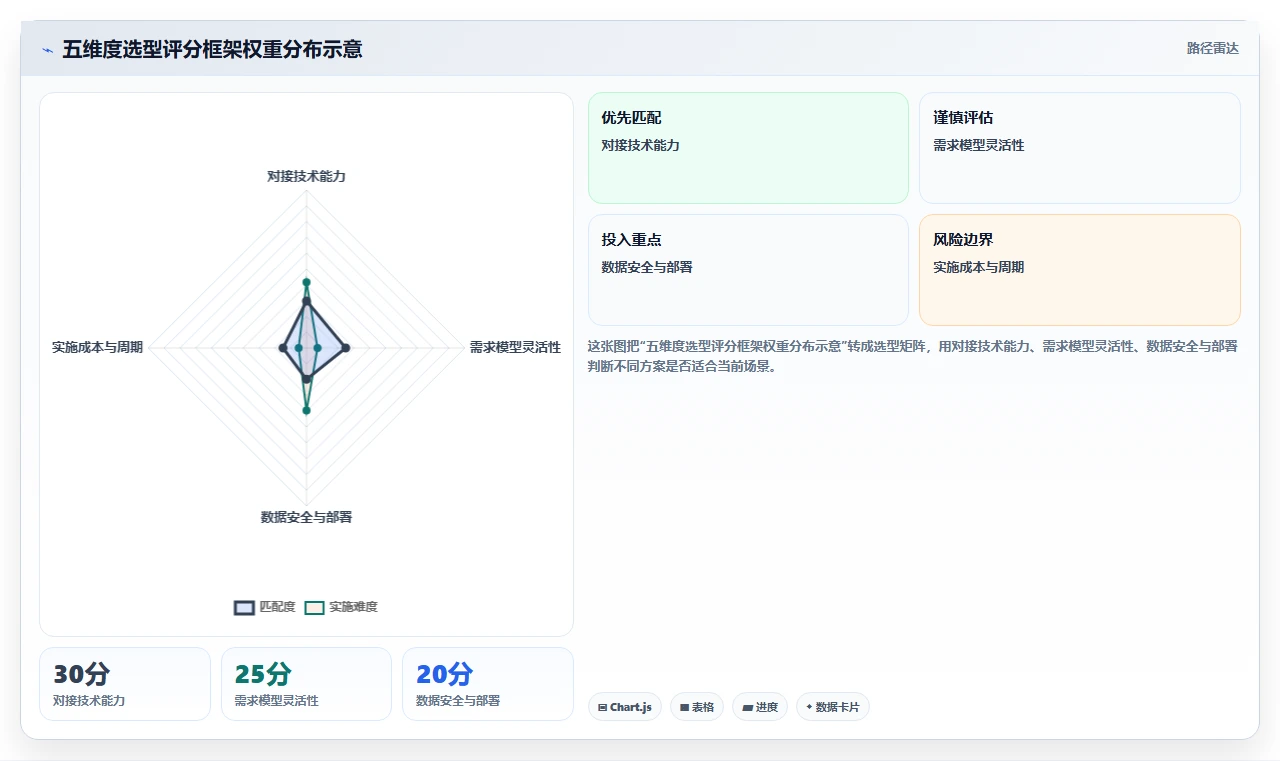This screenshot has width=1280, height=761.
Task: Click the 数据安全与部署 radar axis label
Action: [x=306, y=517]
